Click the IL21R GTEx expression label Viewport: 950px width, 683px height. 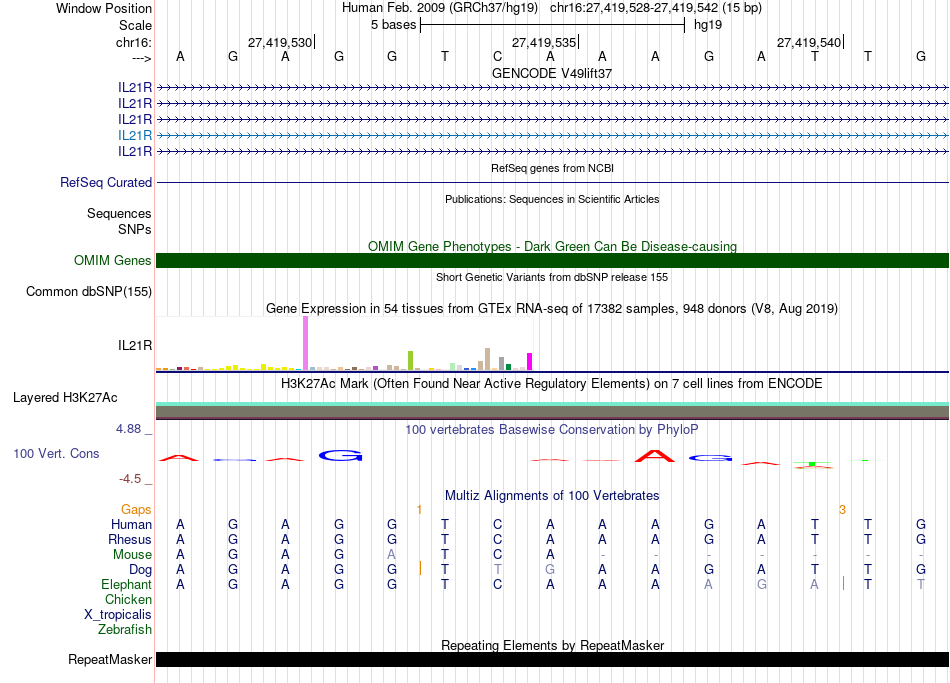(x=135, y=345)
